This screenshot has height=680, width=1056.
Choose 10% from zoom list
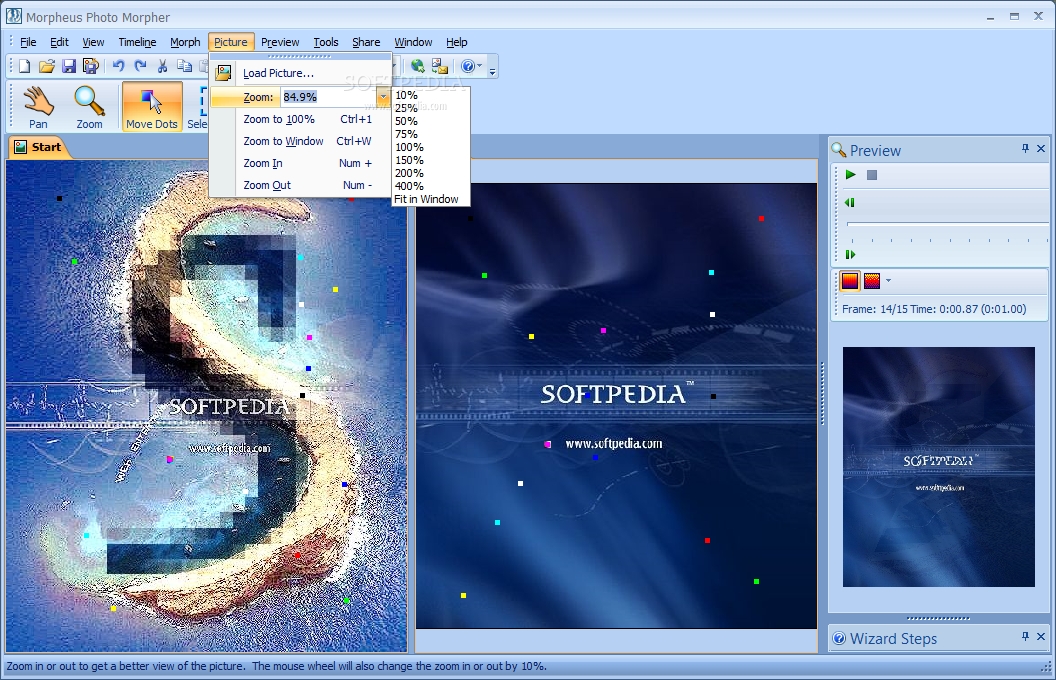pyautogui.click(x=407, y=95)
